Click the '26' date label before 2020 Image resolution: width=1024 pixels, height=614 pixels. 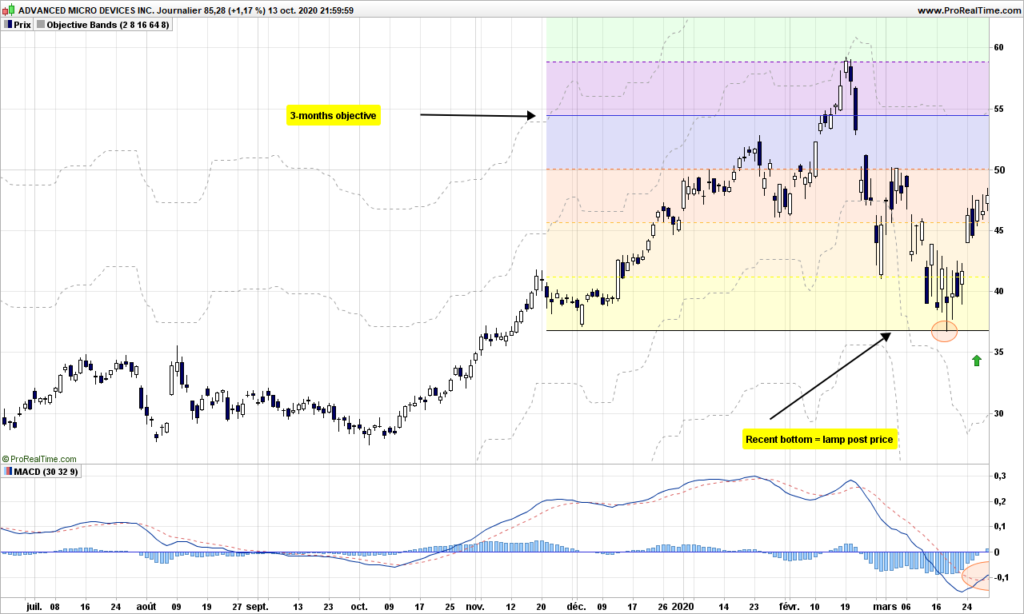tap(663, 606)
